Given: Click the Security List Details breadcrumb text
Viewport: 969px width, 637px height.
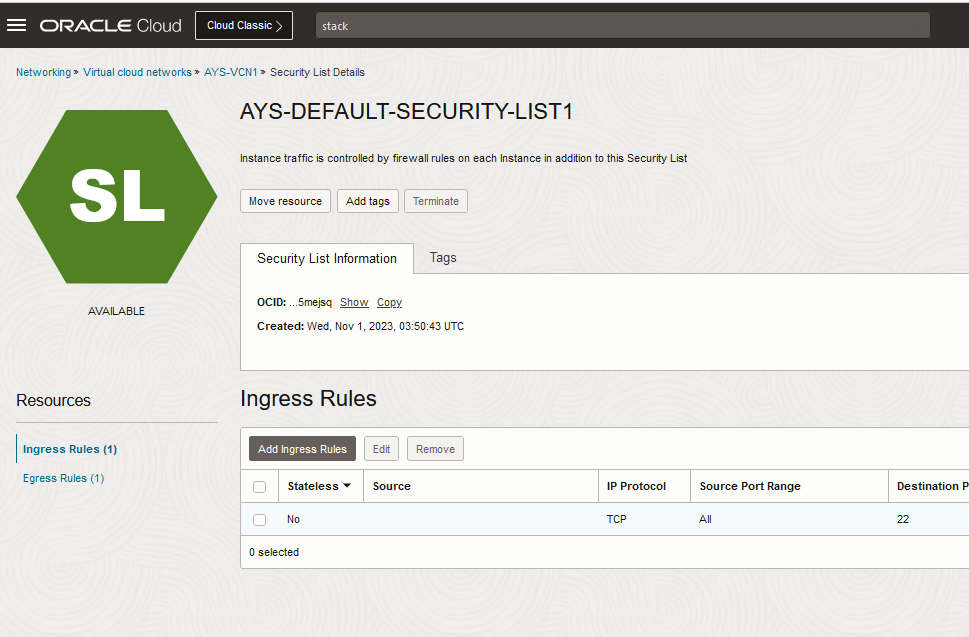Looking at the screenshot, I should coord(317,72).
